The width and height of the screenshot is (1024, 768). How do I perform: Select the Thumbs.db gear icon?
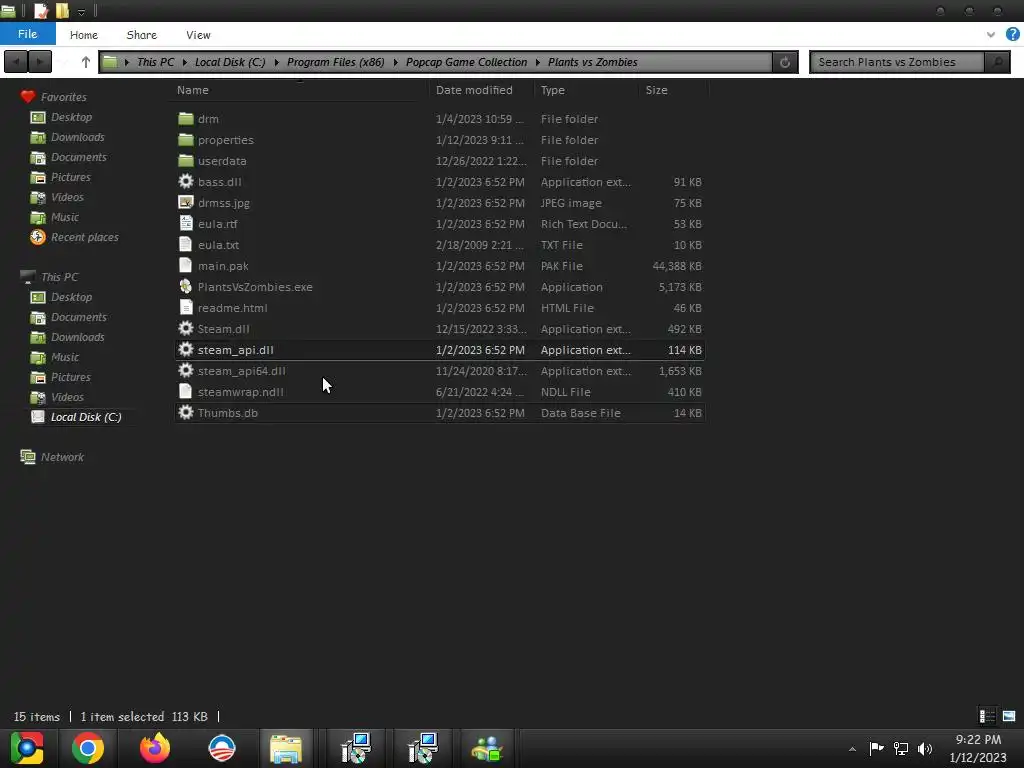186,413
